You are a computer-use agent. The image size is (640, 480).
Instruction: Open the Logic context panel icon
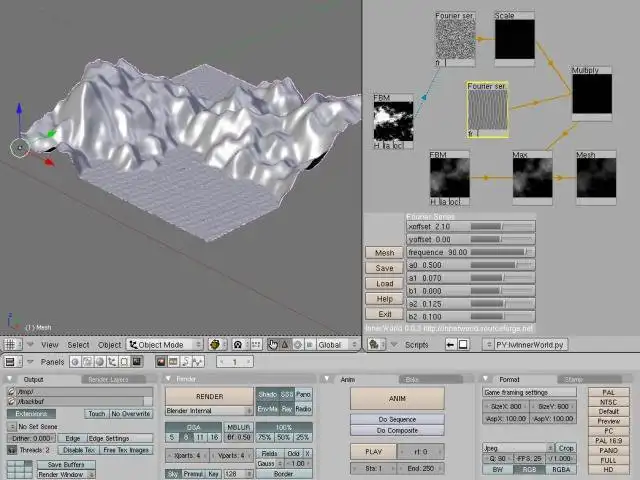click(75, 362)
